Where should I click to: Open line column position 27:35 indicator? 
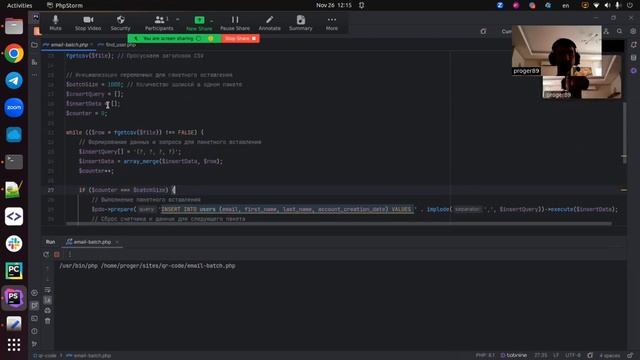541,356
